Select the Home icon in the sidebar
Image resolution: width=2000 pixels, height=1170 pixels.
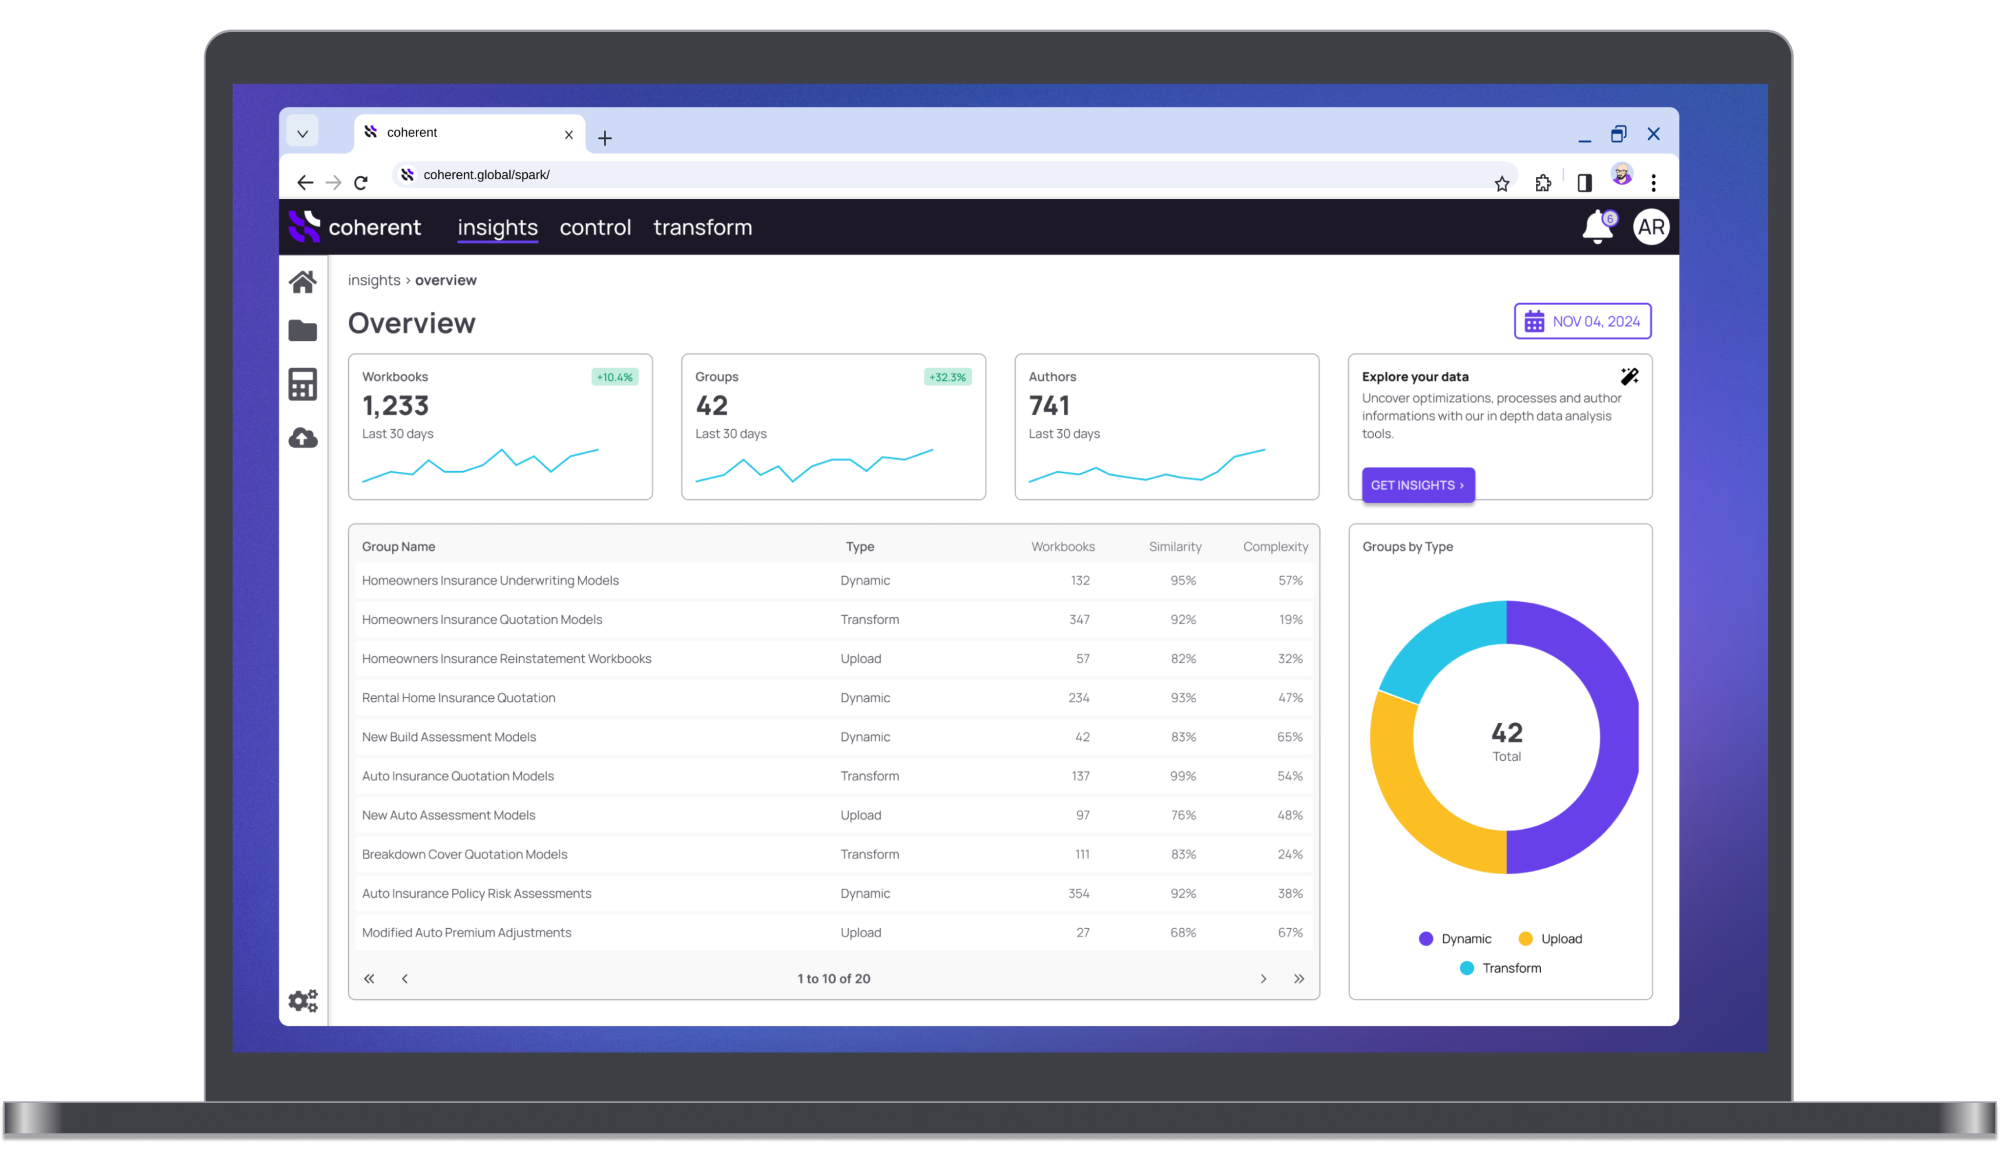(x=303, y=281)
